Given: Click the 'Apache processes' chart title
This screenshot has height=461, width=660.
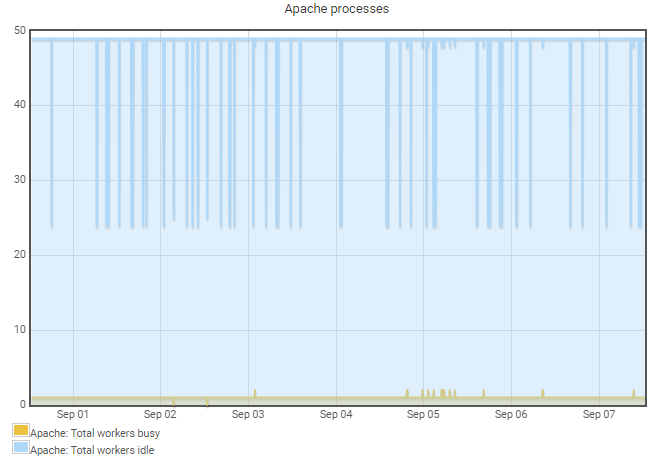Looking at the screenshot, I should (x=336, y=9).
